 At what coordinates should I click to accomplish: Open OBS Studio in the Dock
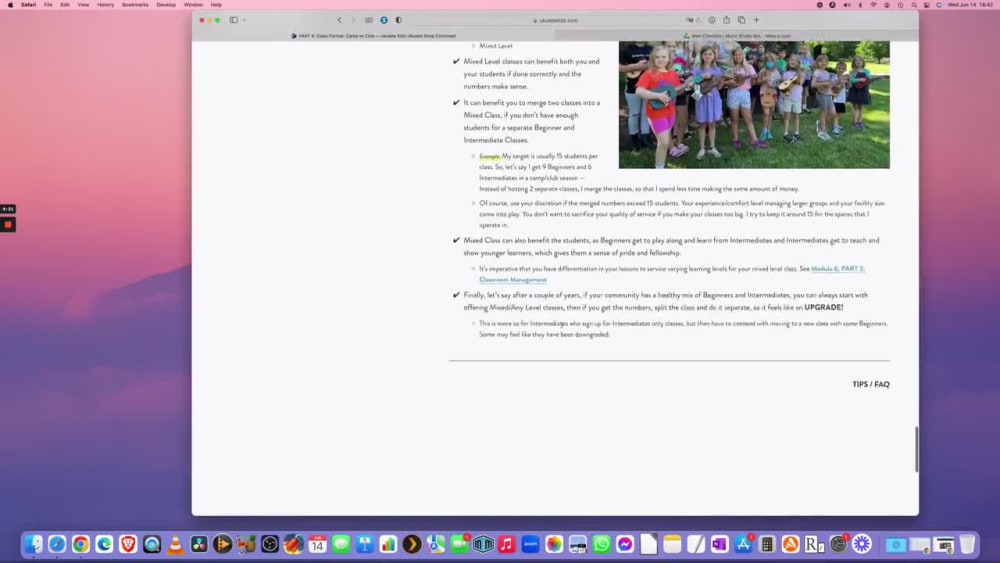click(x=270, y=544)
